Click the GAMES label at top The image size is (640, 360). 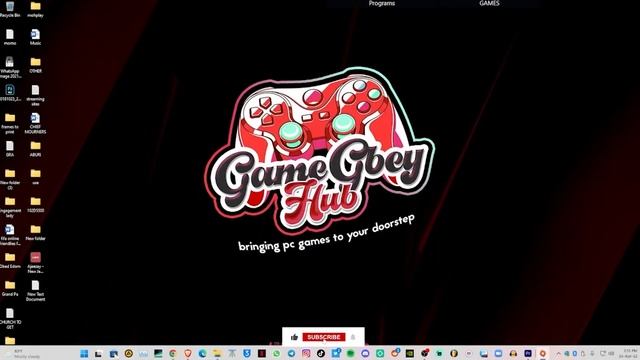pos(489,3)
